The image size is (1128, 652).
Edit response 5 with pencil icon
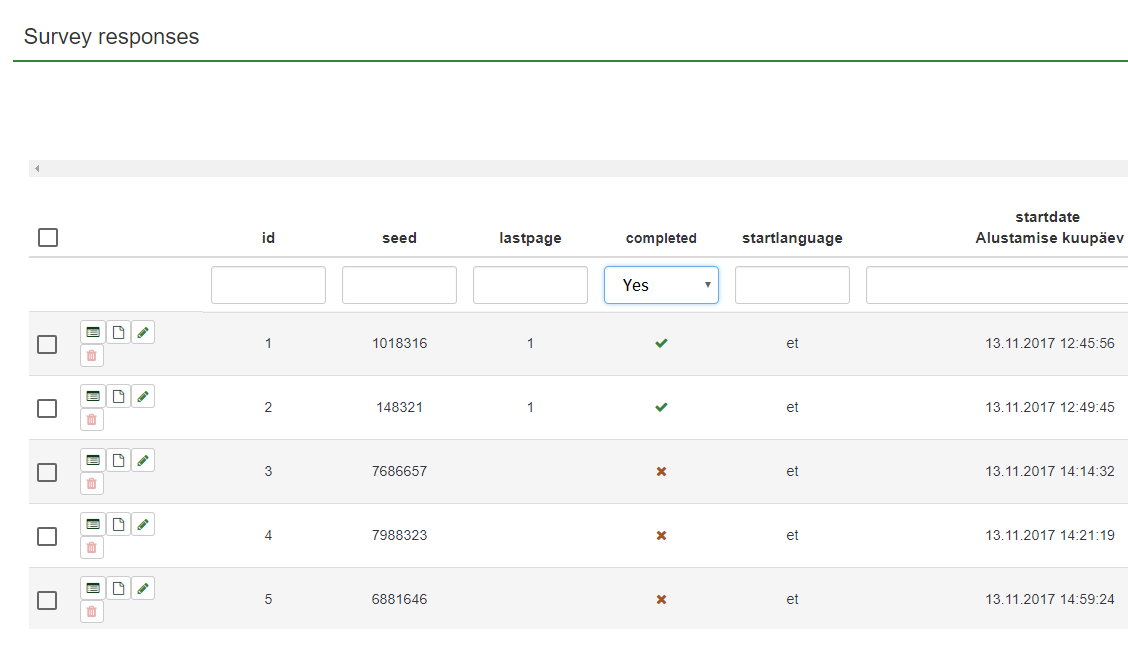tap(143, 589)
